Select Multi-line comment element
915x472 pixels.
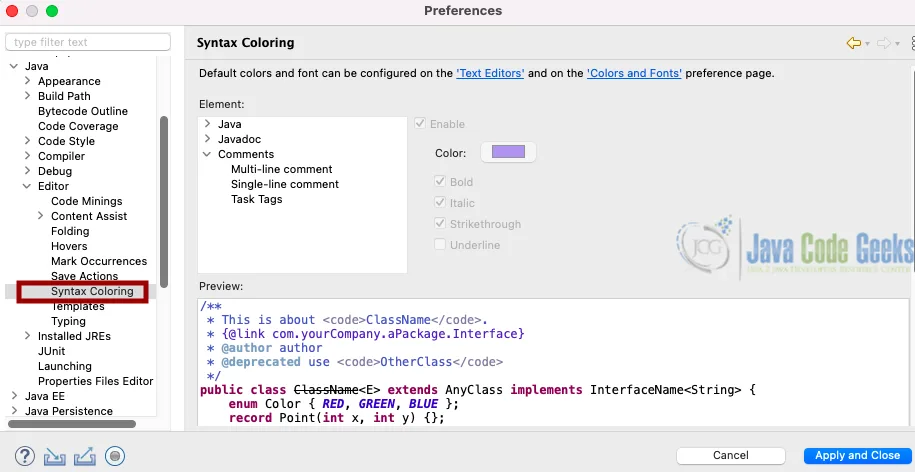[281, 169]
